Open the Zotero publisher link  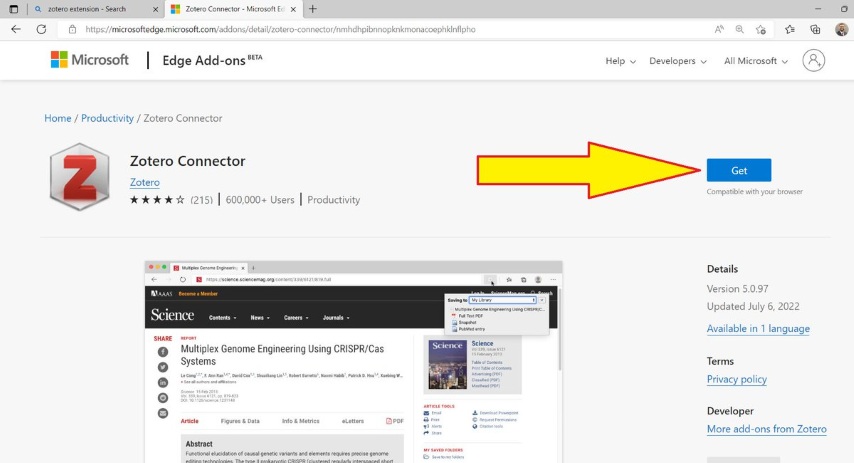click(x=144, y=182)
